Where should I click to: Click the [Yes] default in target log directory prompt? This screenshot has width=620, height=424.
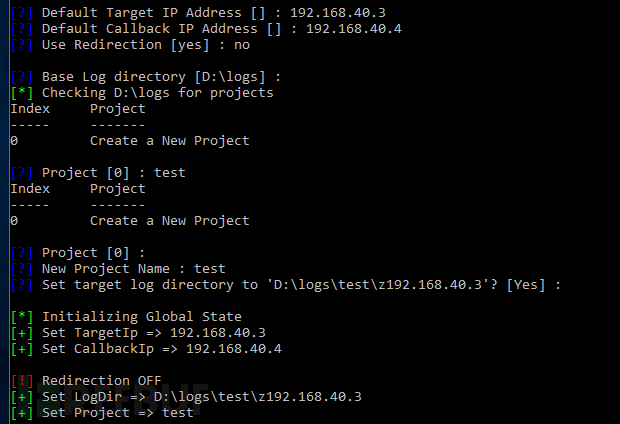point(526,285)
